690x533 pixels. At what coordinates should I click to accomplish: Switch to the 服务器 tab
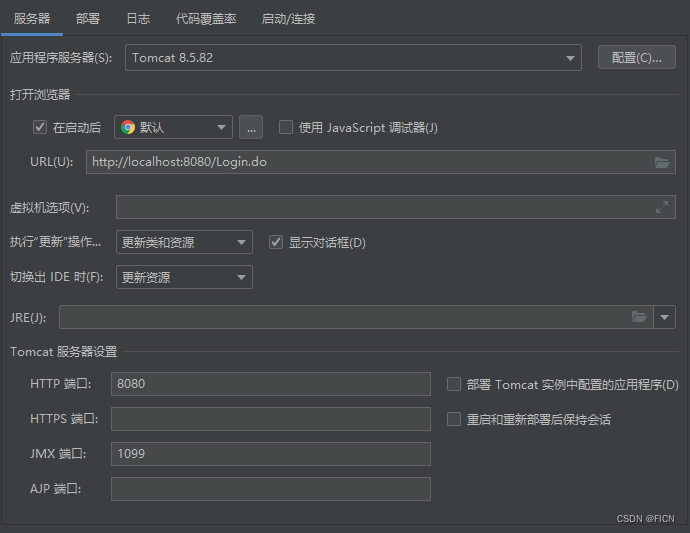pyautogui.click(x=32, y=18)
